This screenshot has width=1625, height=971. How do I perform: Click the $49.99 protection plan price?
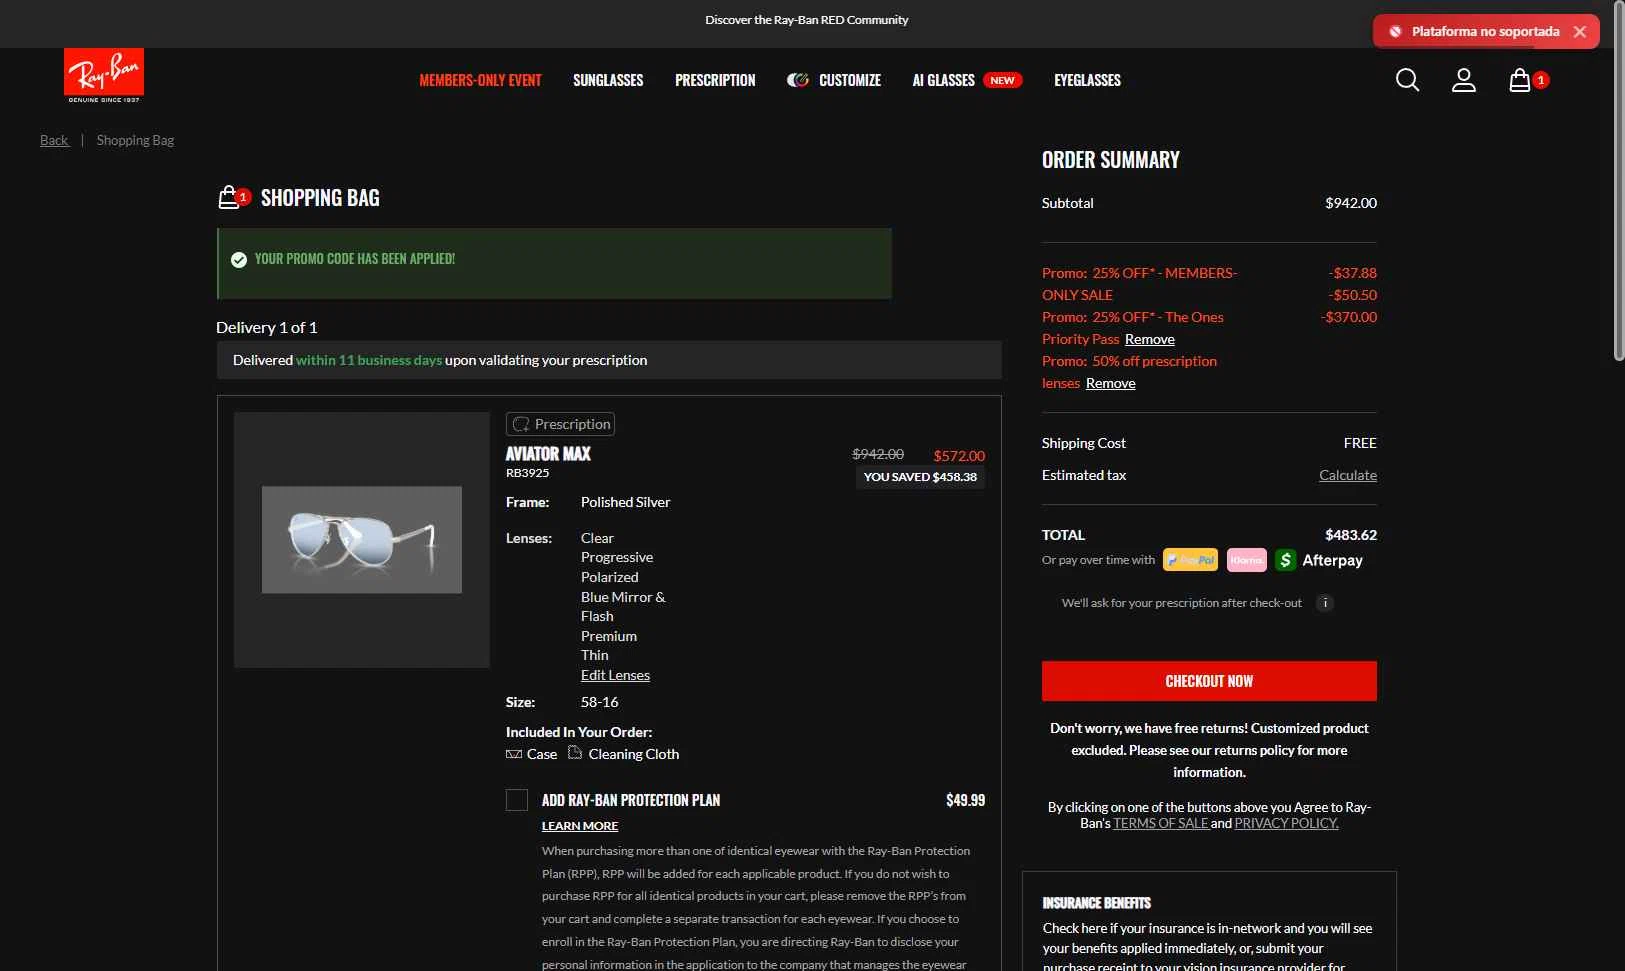965,800
